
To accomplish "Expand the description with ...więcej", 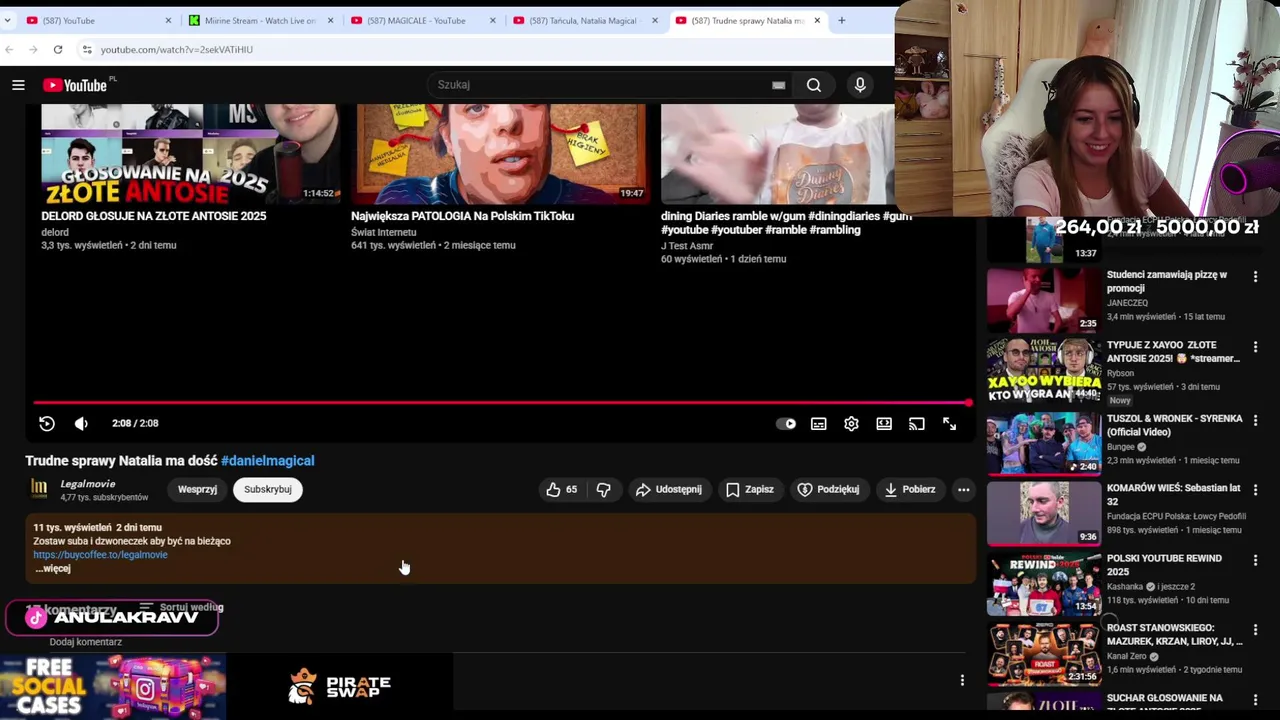I will click(x=53, y=569).
